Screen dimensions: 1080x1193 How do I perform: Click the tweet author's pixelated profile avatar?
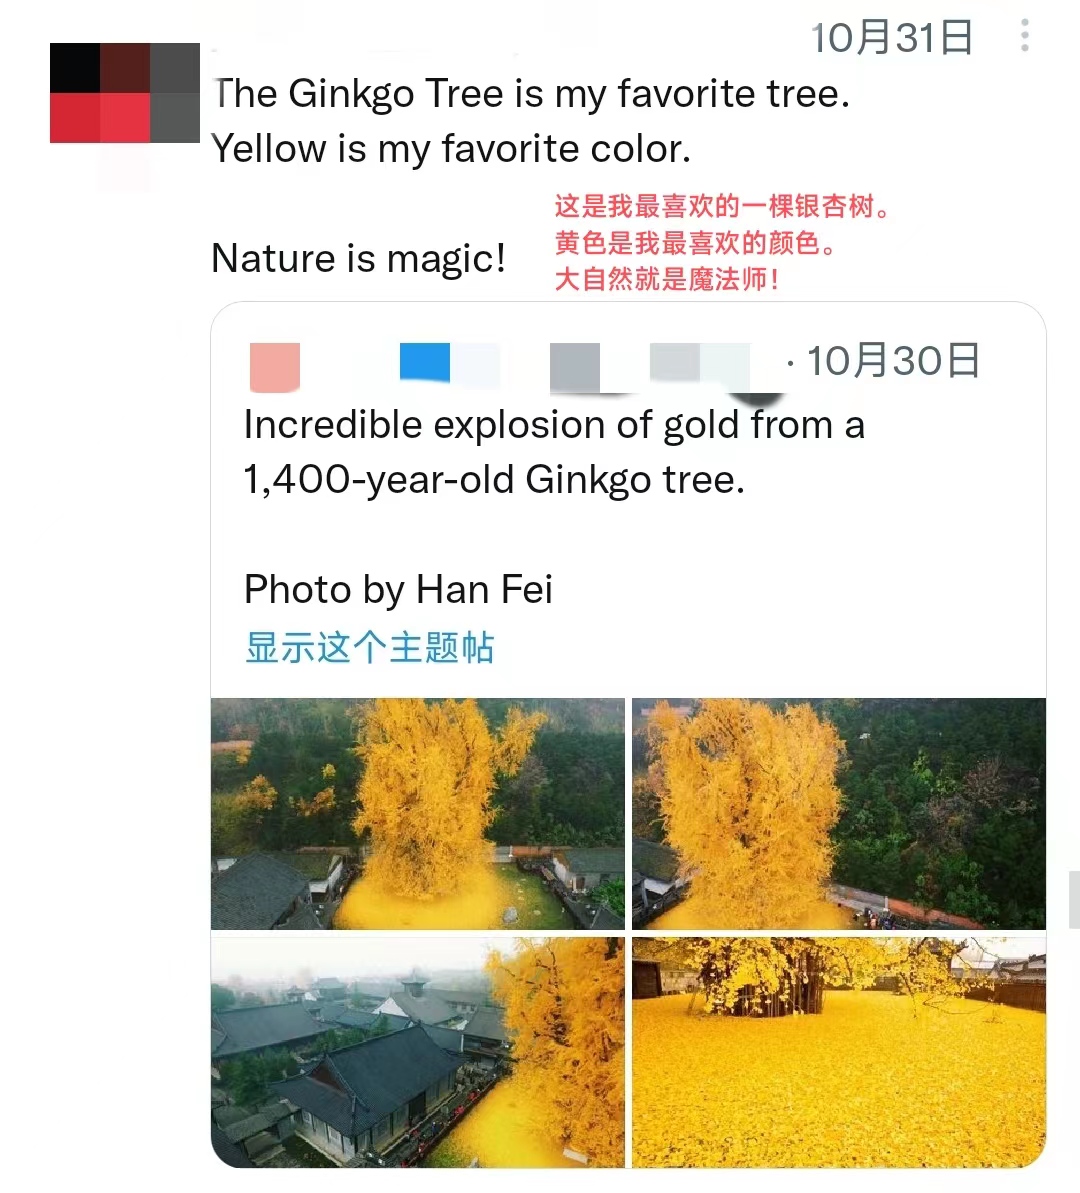(124, 93)
